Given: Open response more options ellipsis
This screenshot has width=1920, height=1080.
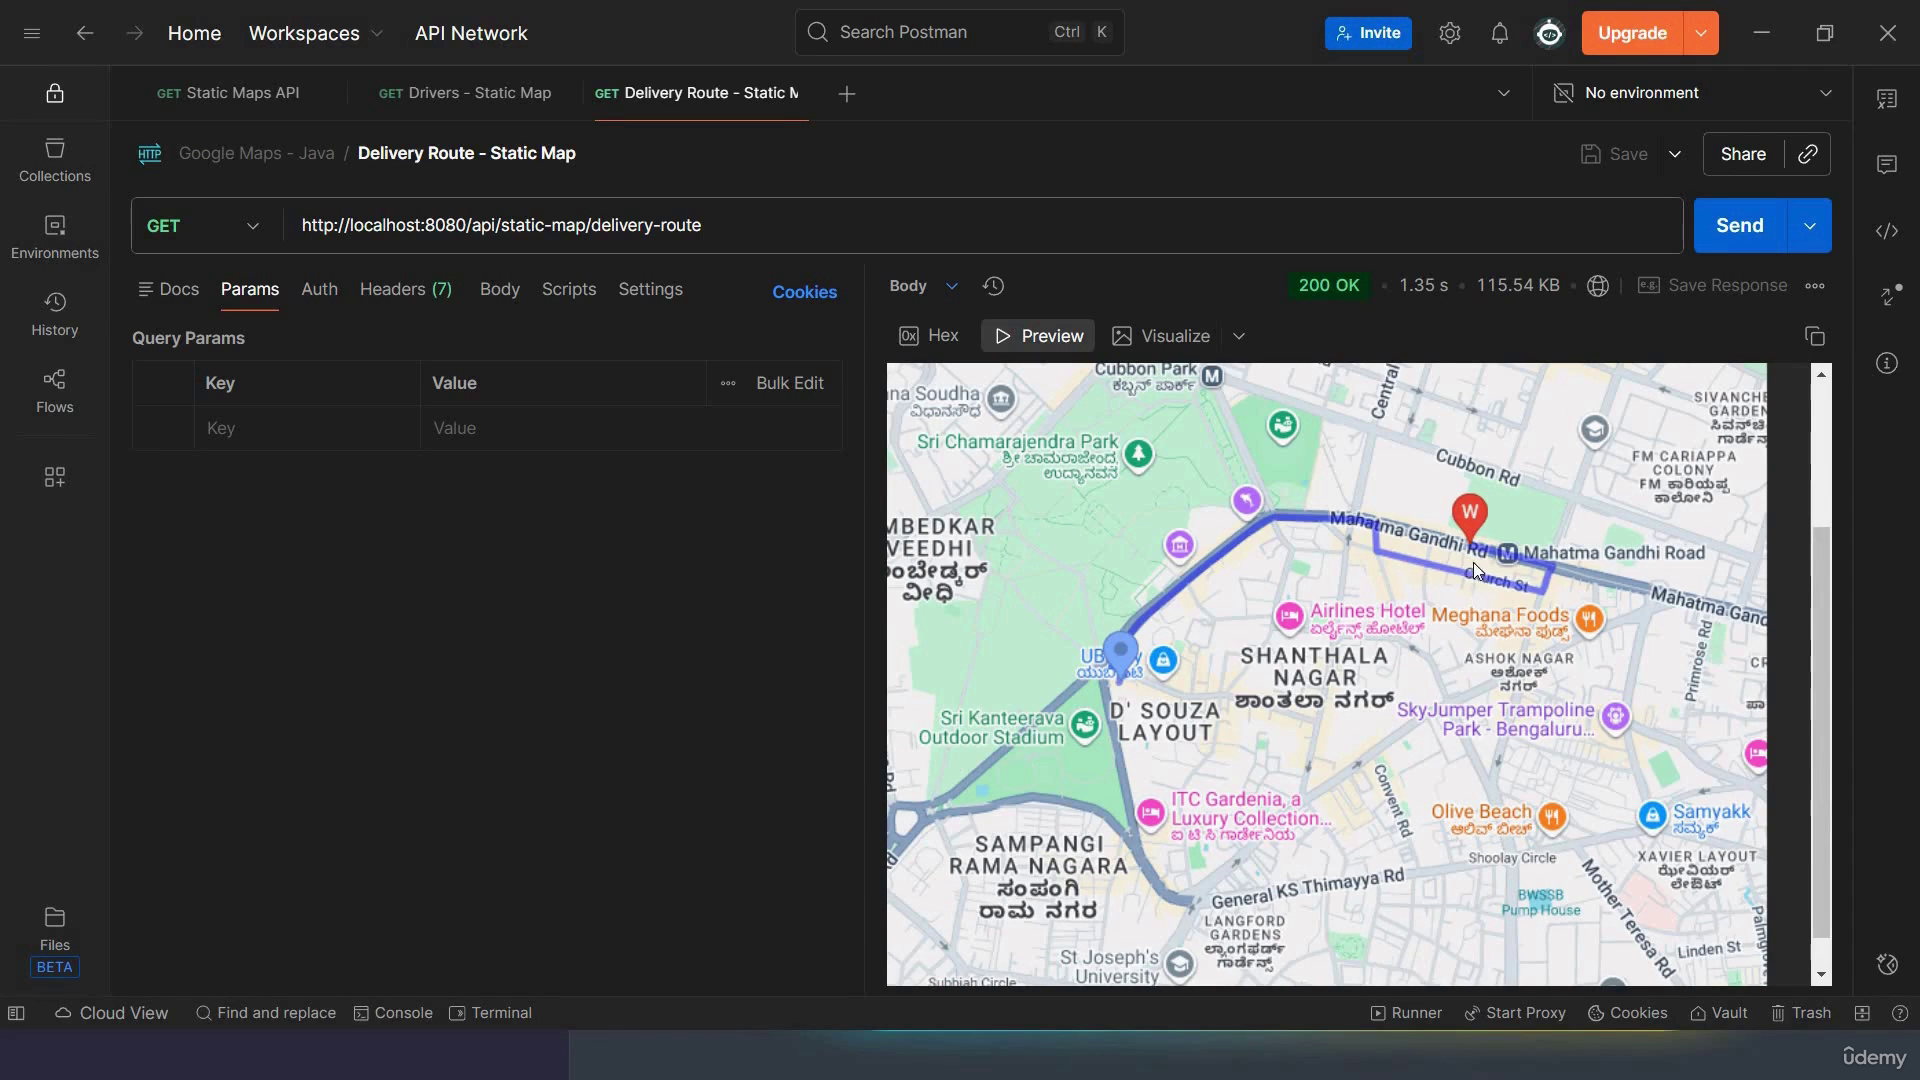Looking at the screenshot, I should pos(1814,286).
